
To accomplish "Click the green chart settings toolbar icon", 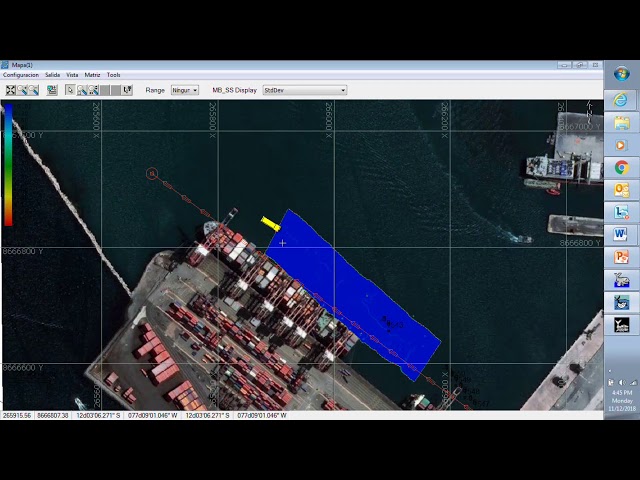I will pyautogui.click(x=52, y=90).
